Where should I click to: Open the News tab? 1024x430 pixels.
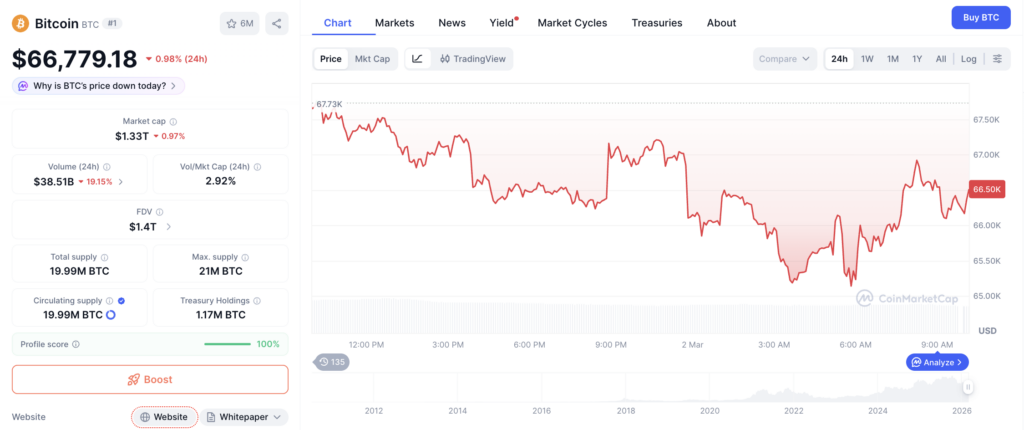452,23
